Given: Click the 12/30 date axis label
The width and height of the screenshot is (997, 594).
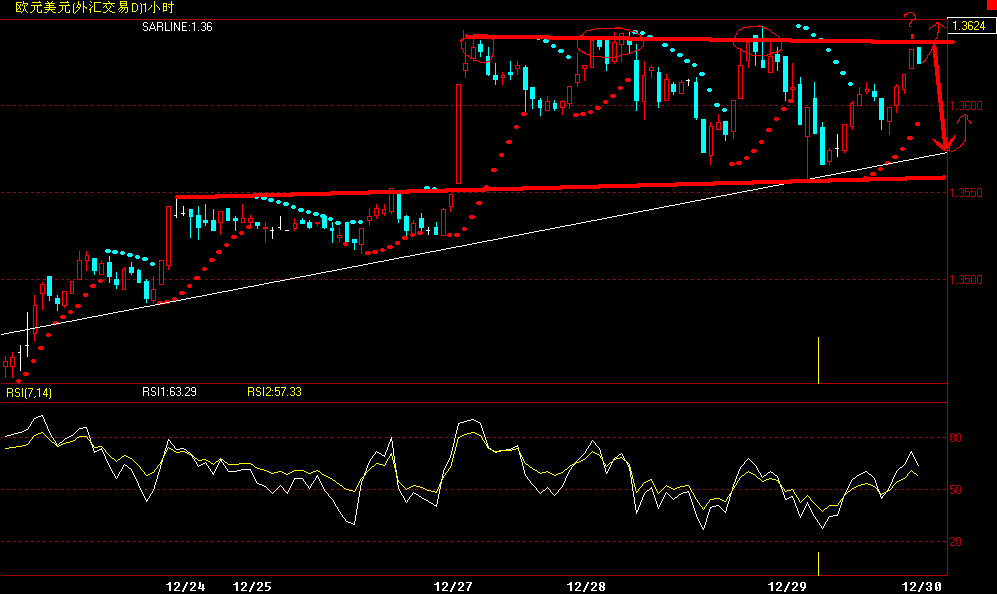Looking at the screenshot, I should click(x=921, y=586).
